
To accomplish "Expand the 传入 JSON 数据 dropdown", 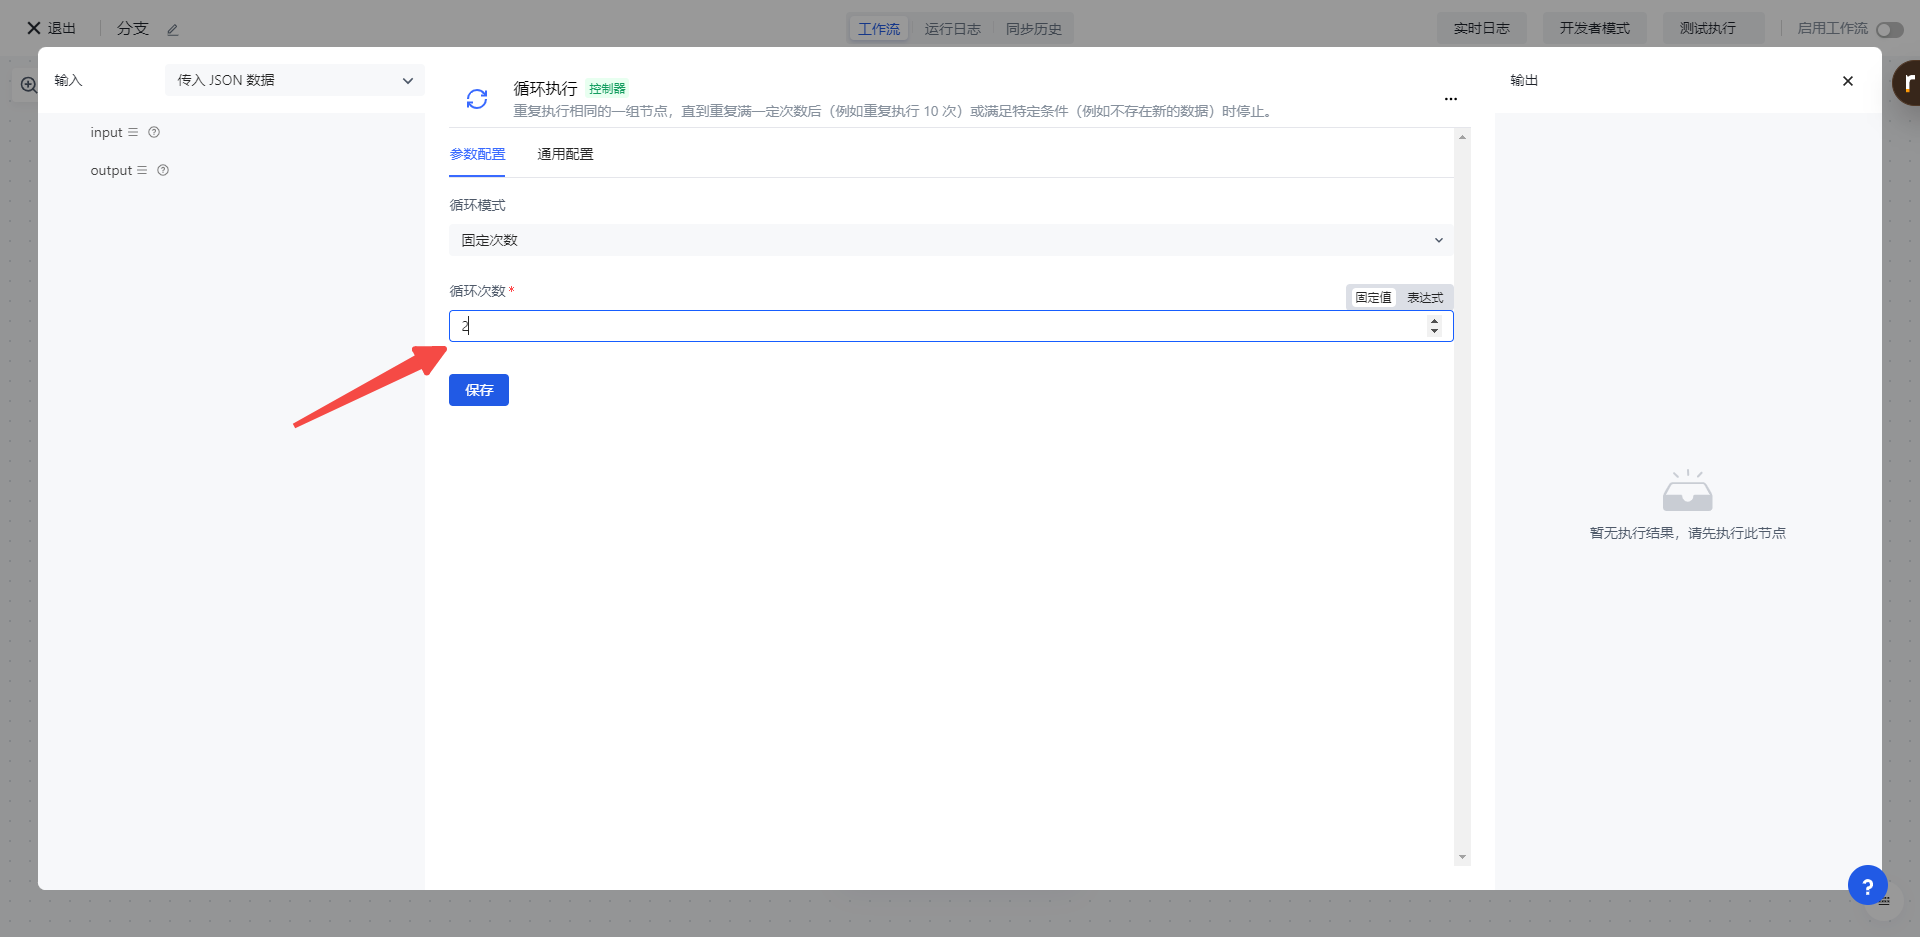I will click(295, 80).
